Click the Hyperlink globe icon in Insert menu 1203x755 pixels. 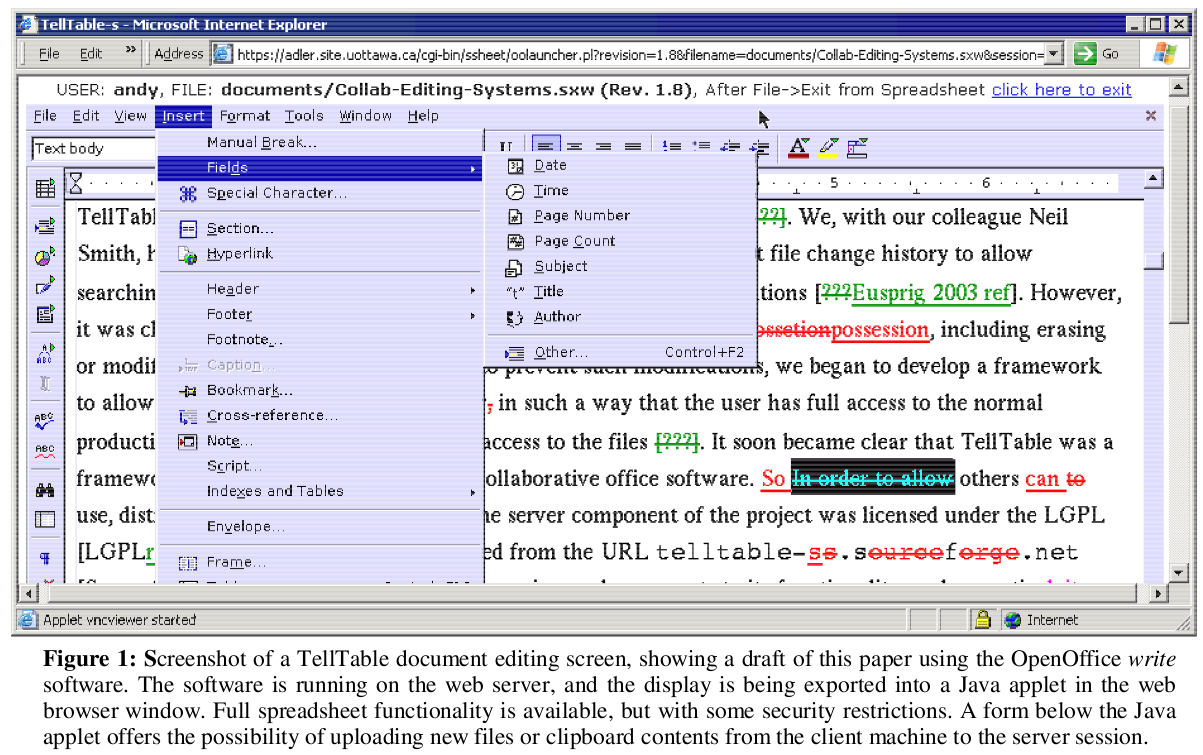pyautogui.click(x=188, y=254)
